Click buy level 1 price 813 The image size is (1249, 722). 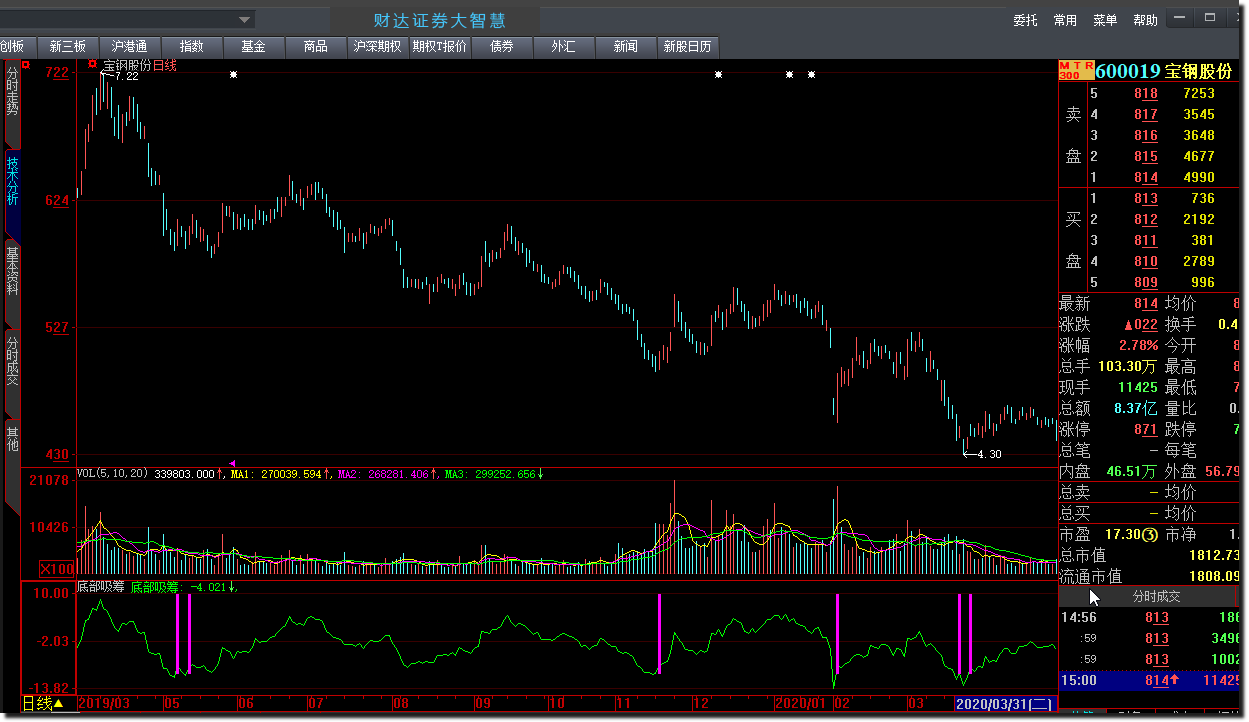[1145, 198]
